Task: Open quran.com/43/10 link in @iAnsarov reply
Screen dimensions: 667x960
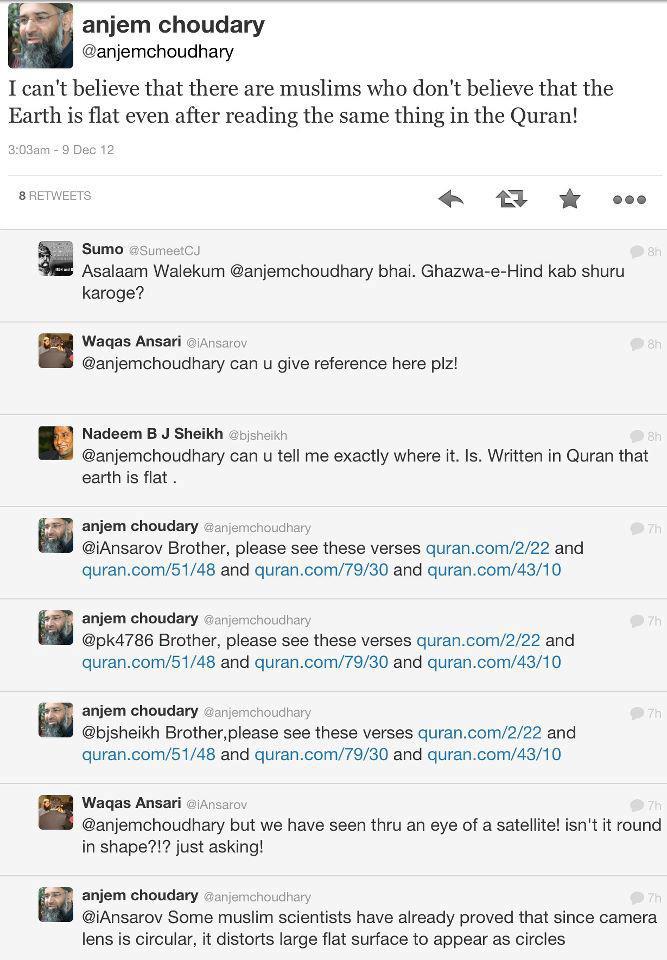Action: click(494, 570)
